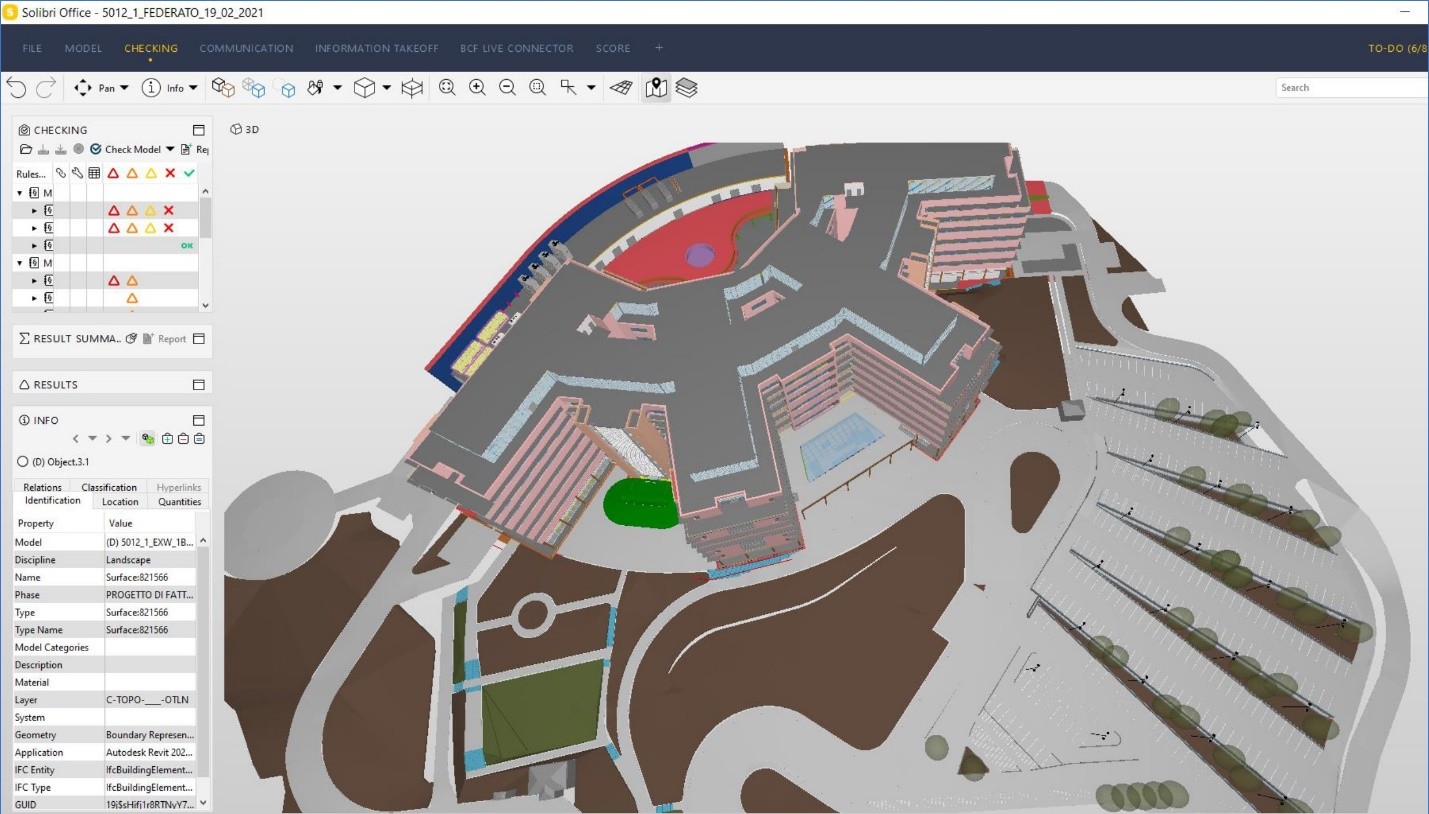Click the stacked layers icon in toolbar
The width and height of the screenshot is (1429, 814).
coord(686,88)
